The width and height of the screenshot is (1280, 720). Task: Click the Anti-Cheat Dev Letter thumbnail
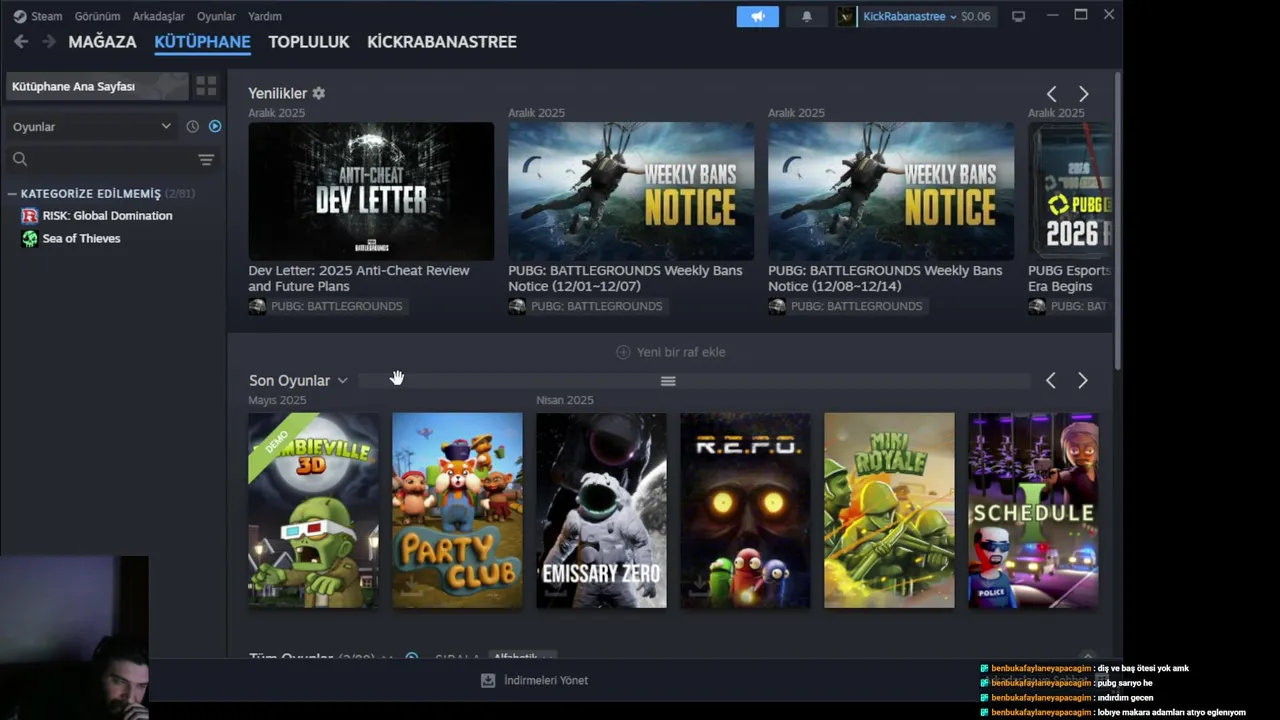[371, 191]
